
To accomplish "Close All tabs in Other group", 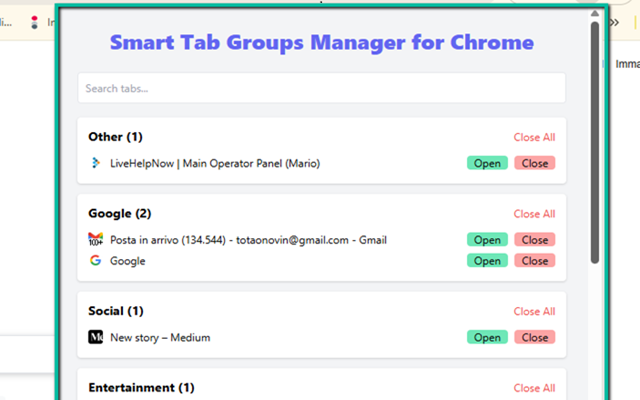I will 534,137.
